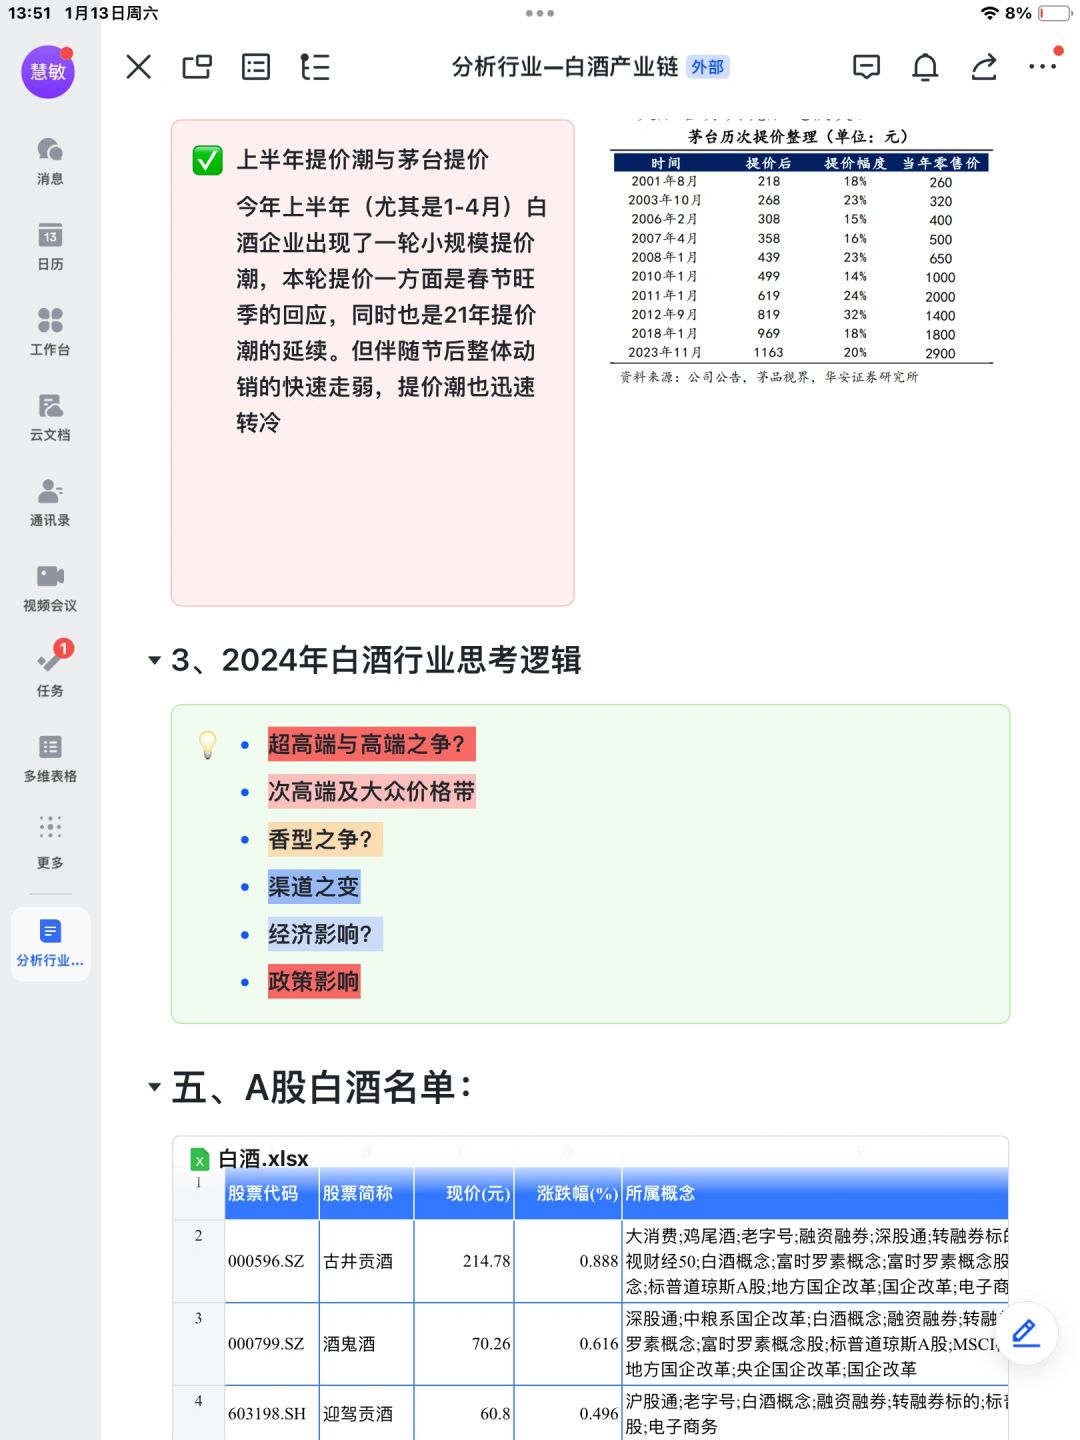This screenshot has height=1440, width=1080.
Task: Click cell 古井贡酒
Action: (367, 1261)
